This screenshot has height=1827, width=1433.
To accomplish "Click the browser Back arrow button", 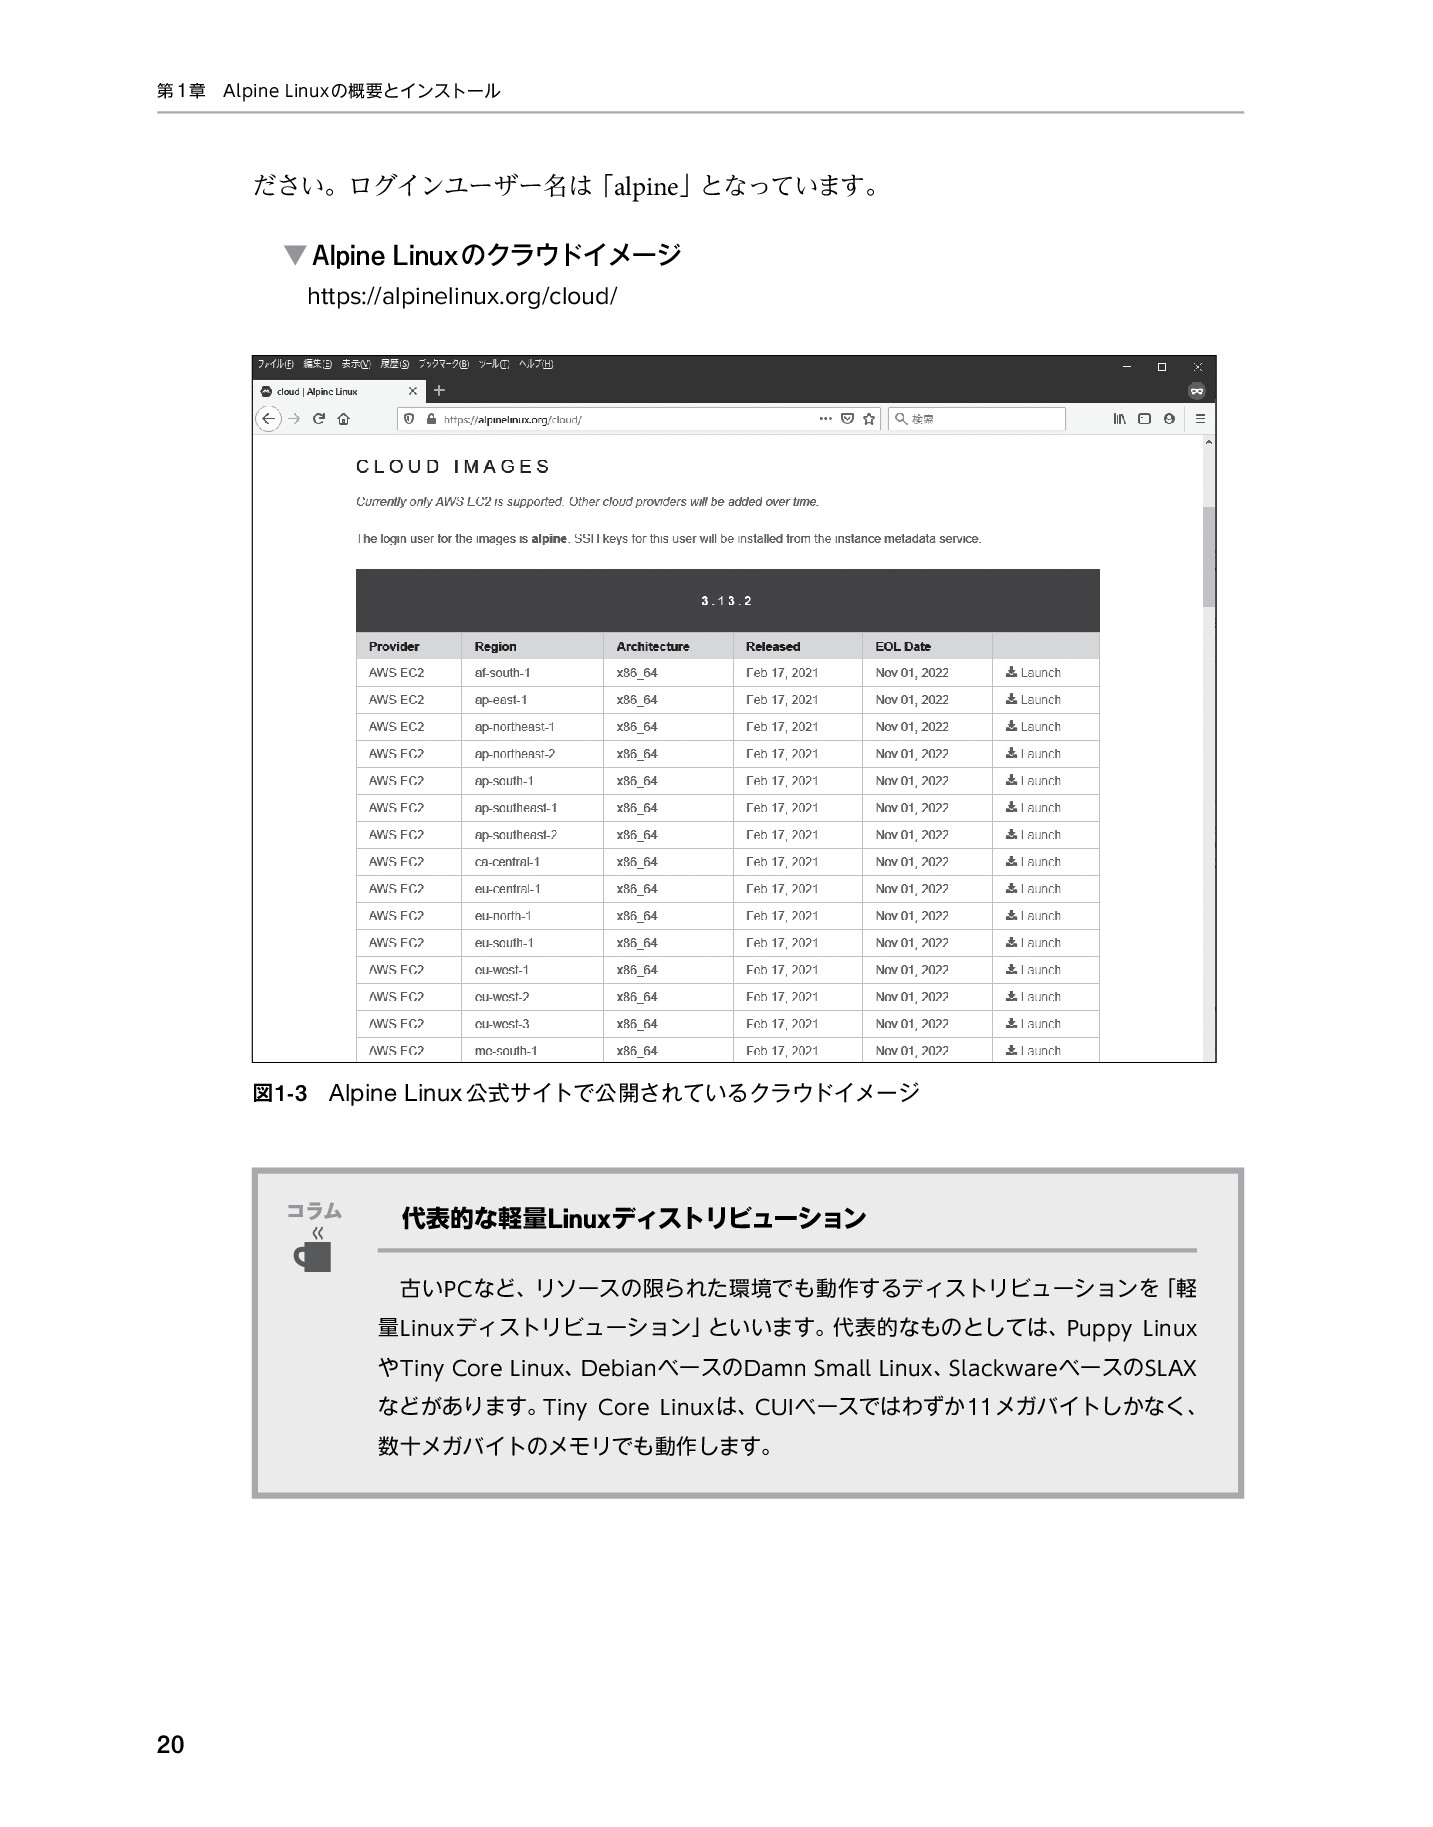I will click(x=268, y=419).
